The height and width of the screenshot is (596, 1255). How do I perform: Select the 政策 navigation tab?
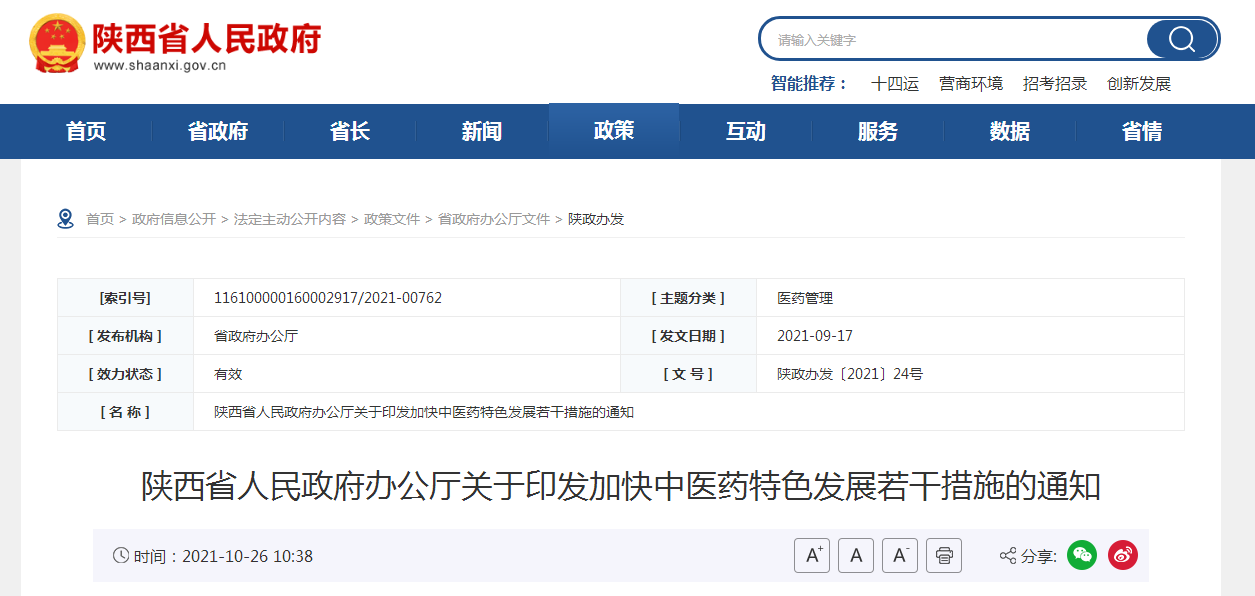coord(614,131)
